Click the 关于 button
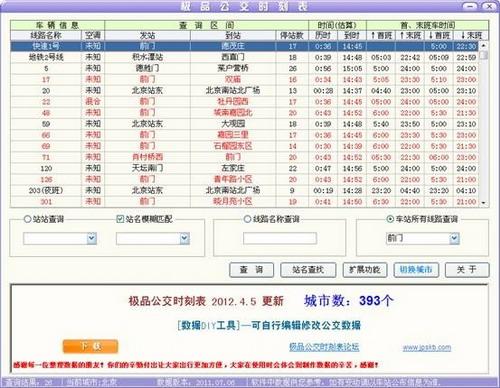 pos(467,270)
